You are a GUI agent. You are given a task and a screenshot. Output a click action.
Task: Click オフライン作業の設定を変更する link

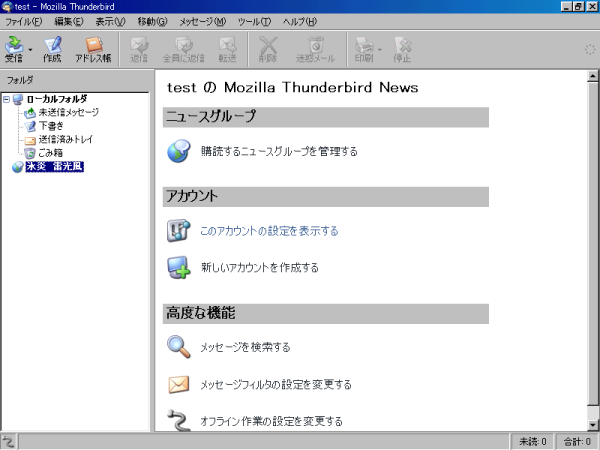(271, 421)
